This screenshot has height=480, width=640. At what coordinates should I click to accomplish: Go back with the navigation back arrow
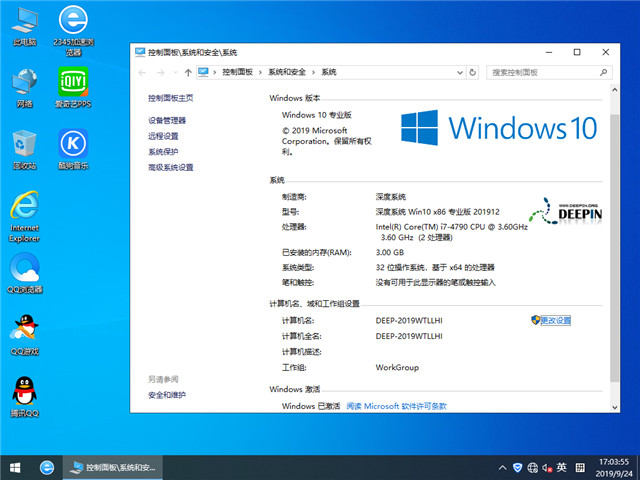[142, 73]
